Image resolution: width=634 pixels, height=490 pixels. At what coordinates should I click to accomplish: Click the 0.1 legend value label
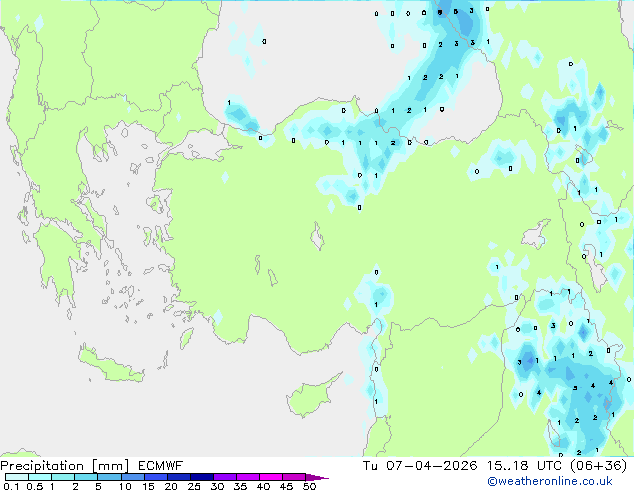coord(11,486)
